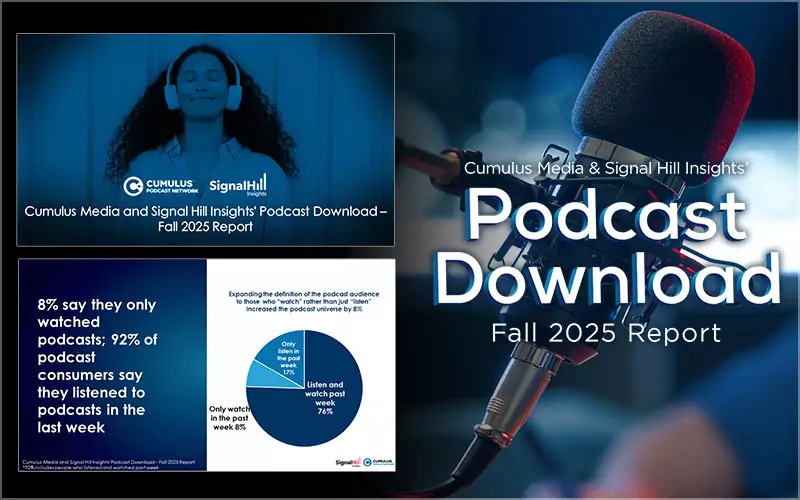The image size is (800, 500).
Task: Click the small Cumulus logo at chart slide corner
Action: point(375,459)
